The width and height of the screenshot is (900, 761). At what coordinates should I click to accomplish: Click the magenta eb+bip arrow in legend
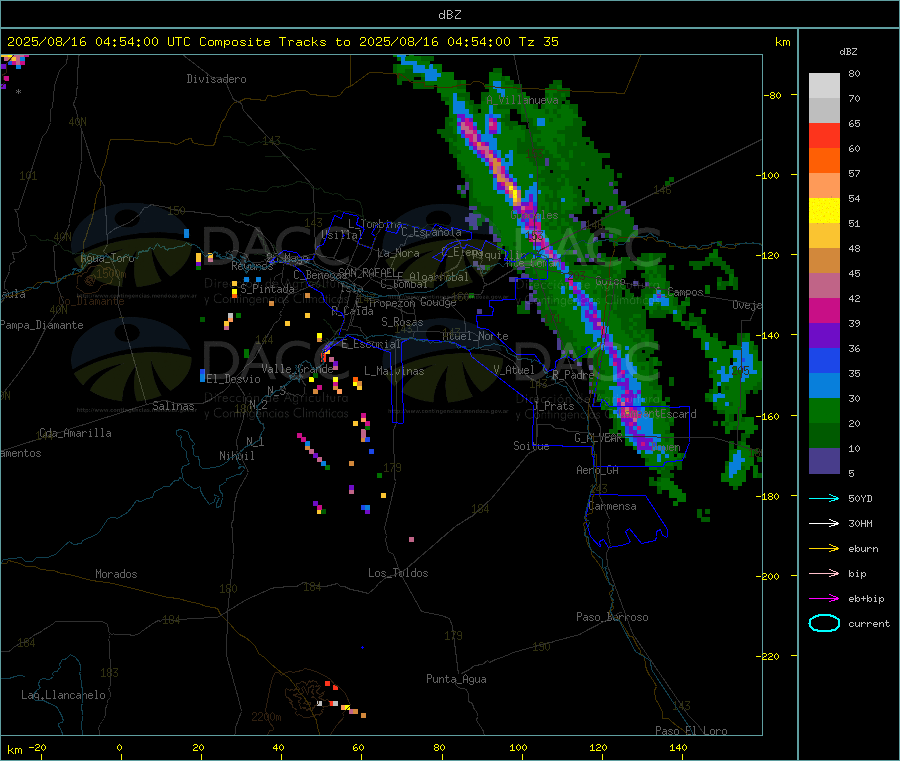click(824, 599)
